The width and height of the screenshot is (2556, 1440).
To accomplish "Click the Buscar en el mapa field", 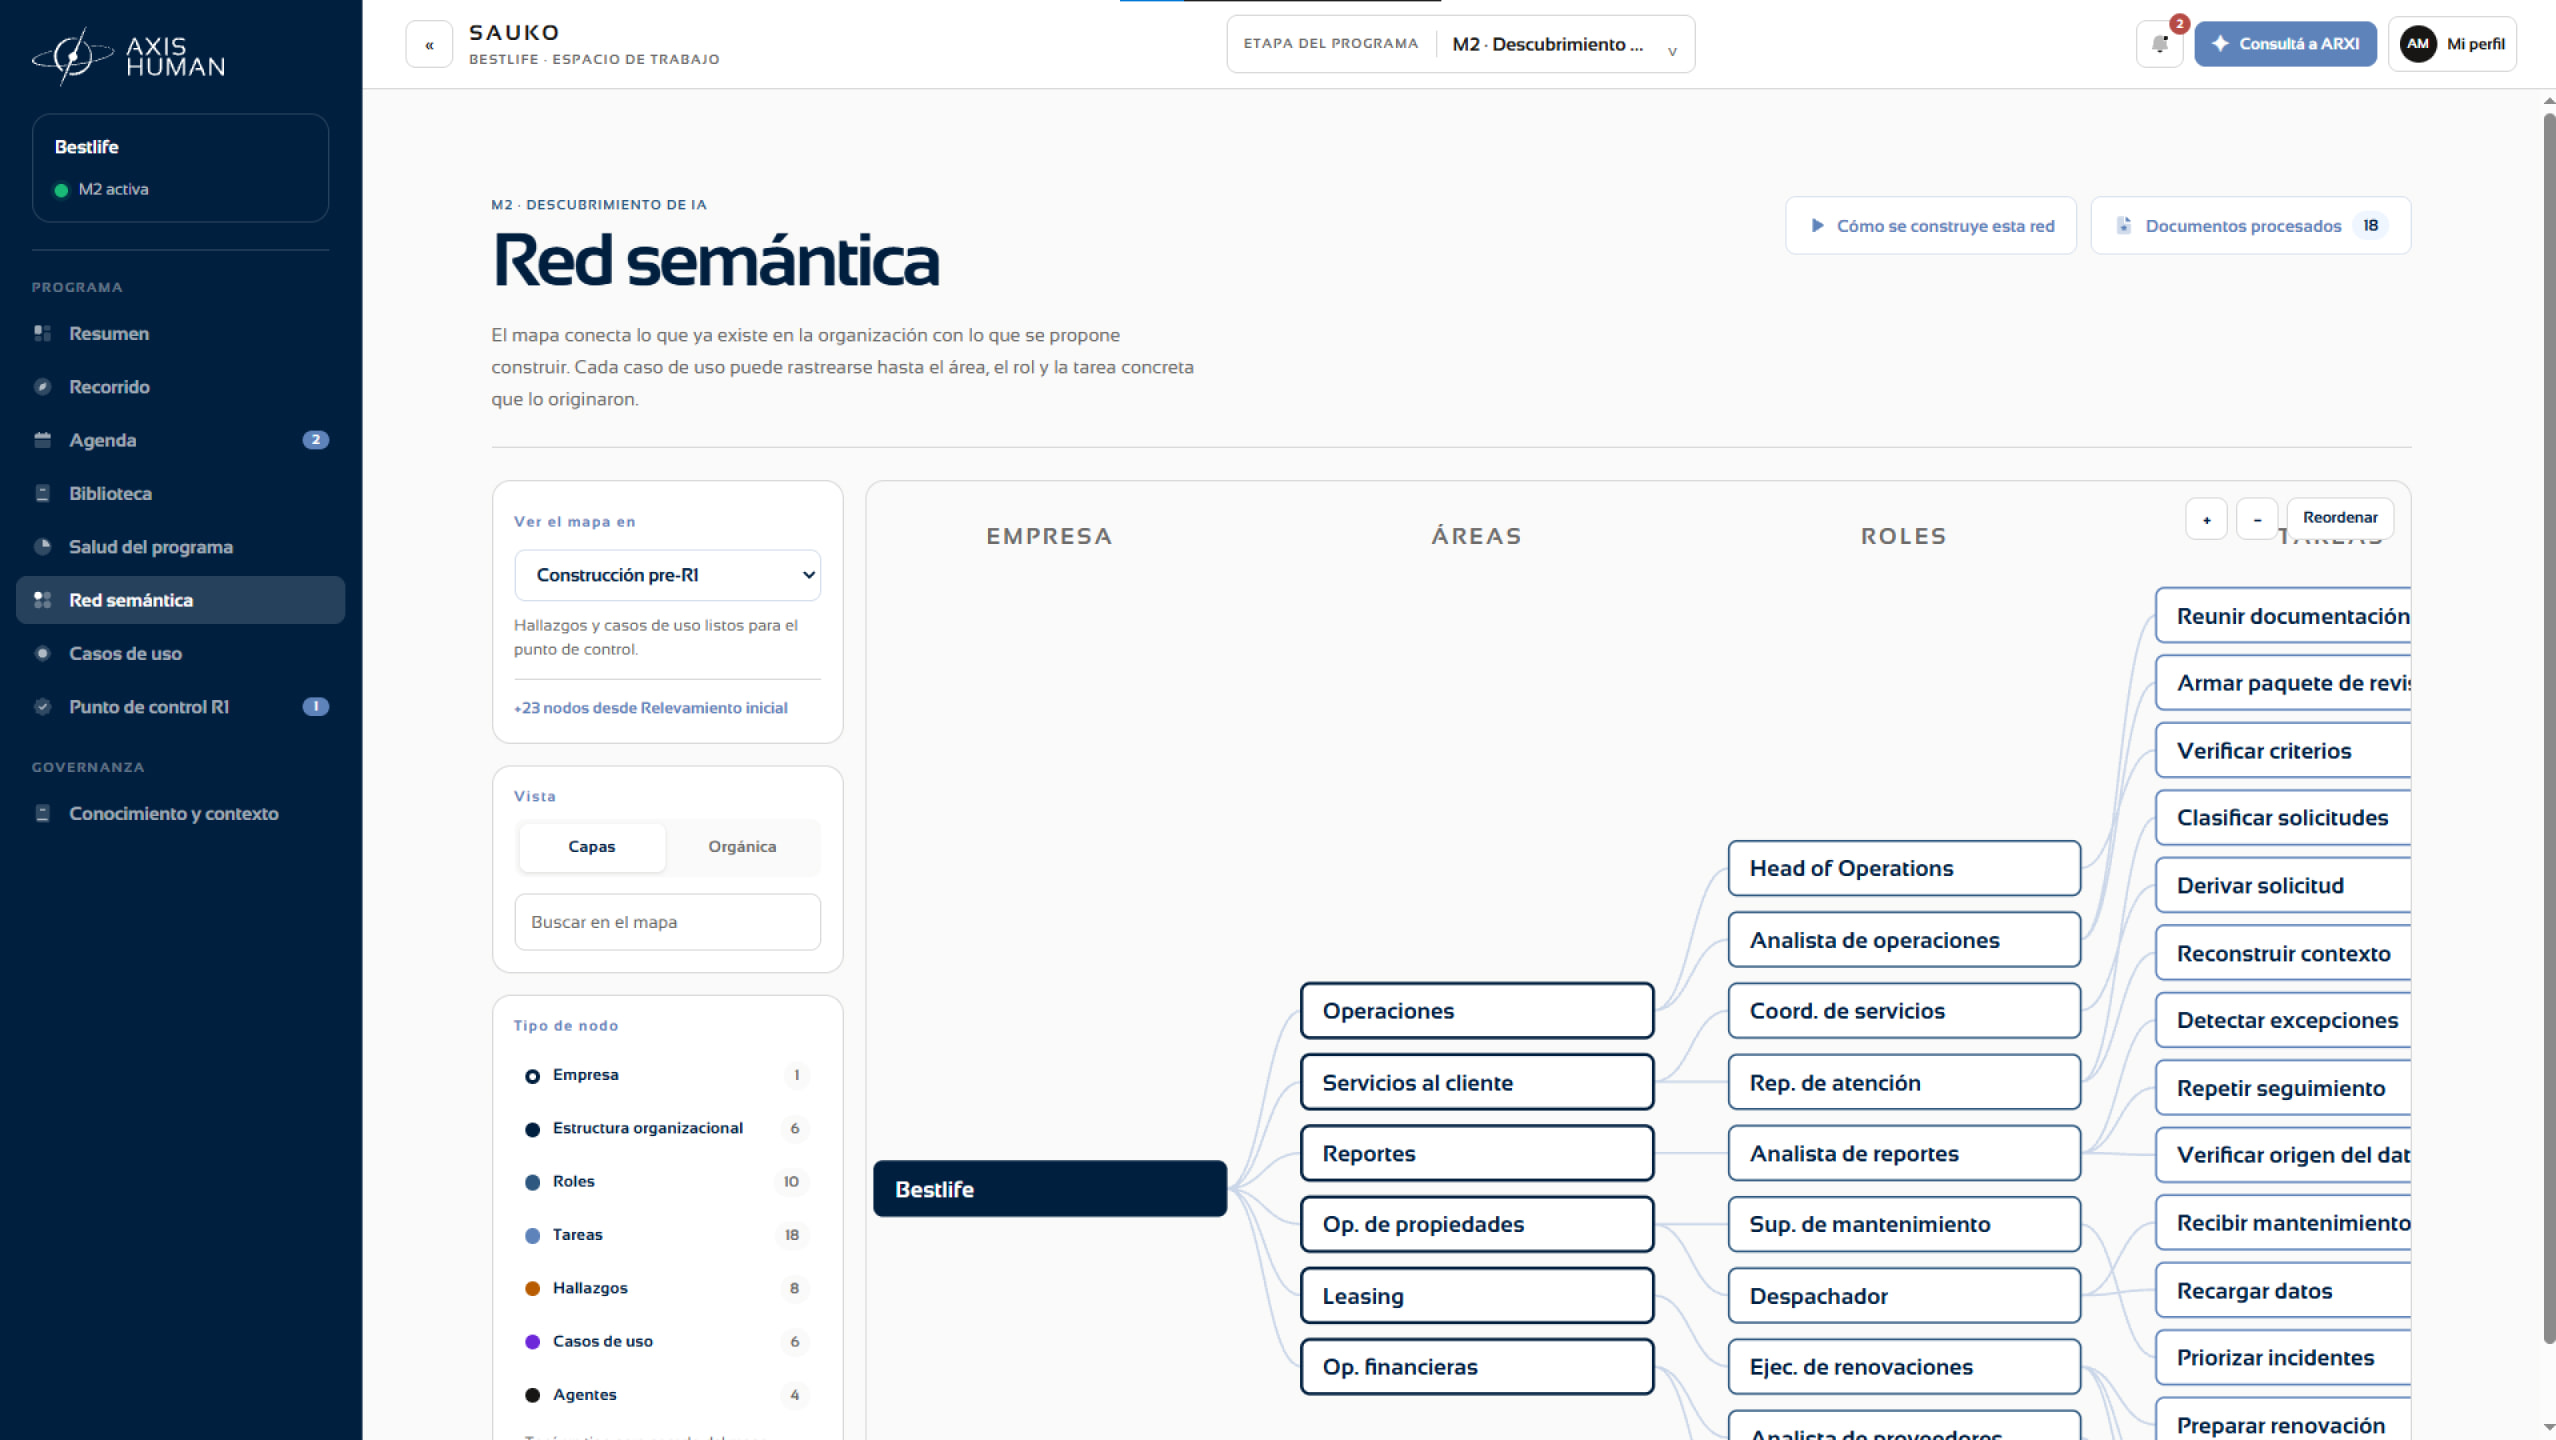I will tap(667, 922).
